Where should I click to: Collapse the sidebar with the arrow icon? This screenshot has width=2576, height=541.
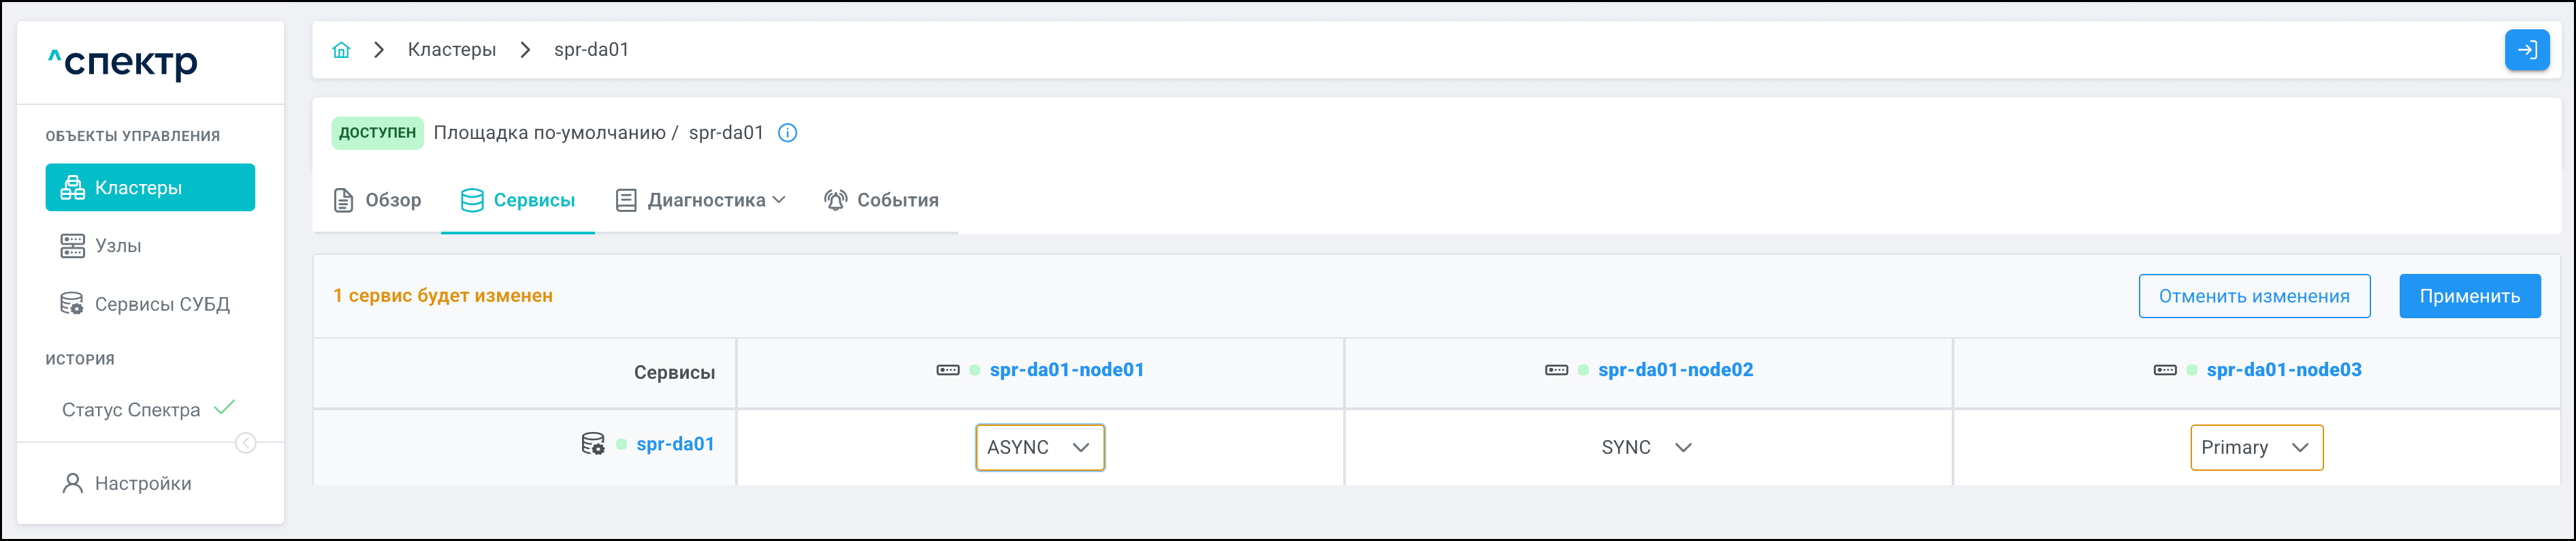tap(245, 443)
